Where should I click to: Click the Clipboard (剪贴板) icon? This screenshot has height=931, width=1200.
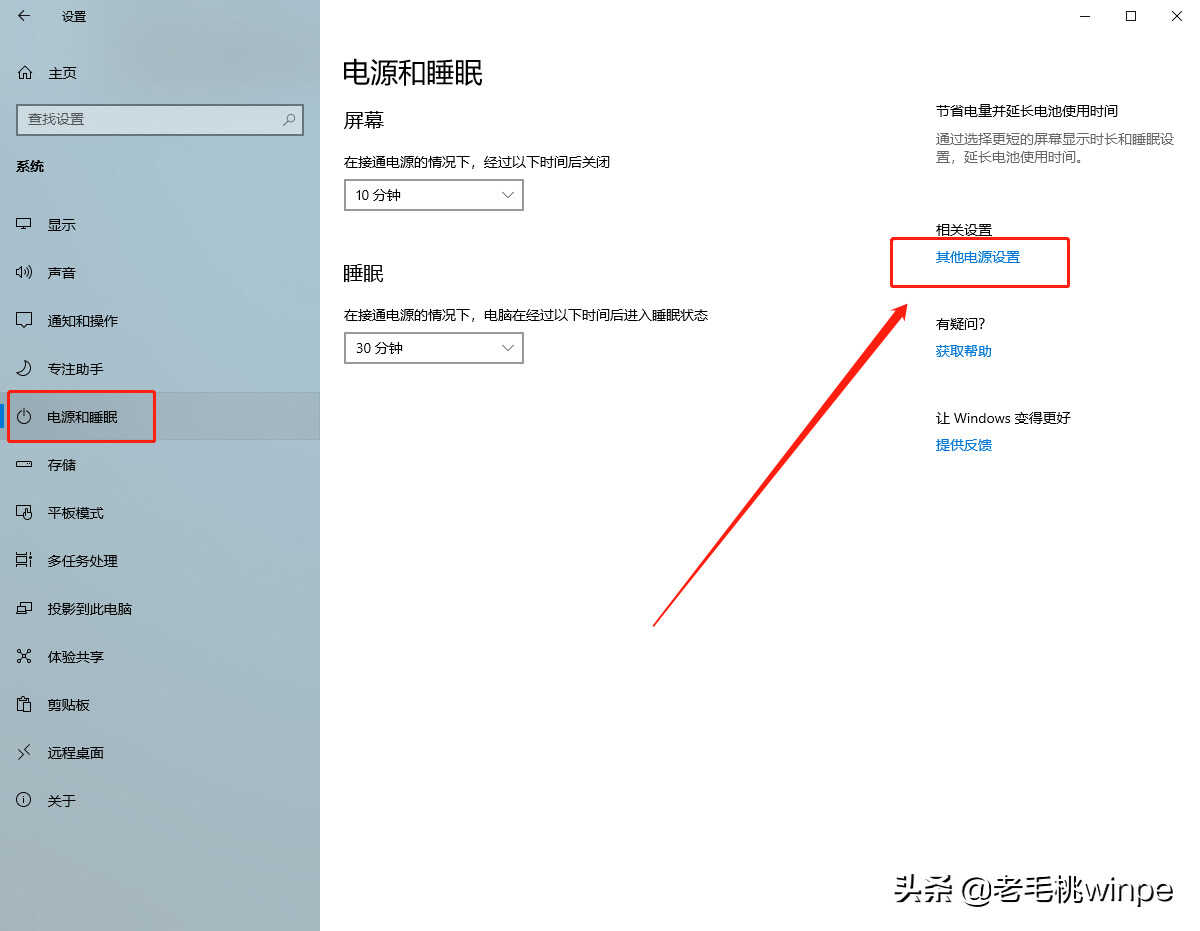25,705
